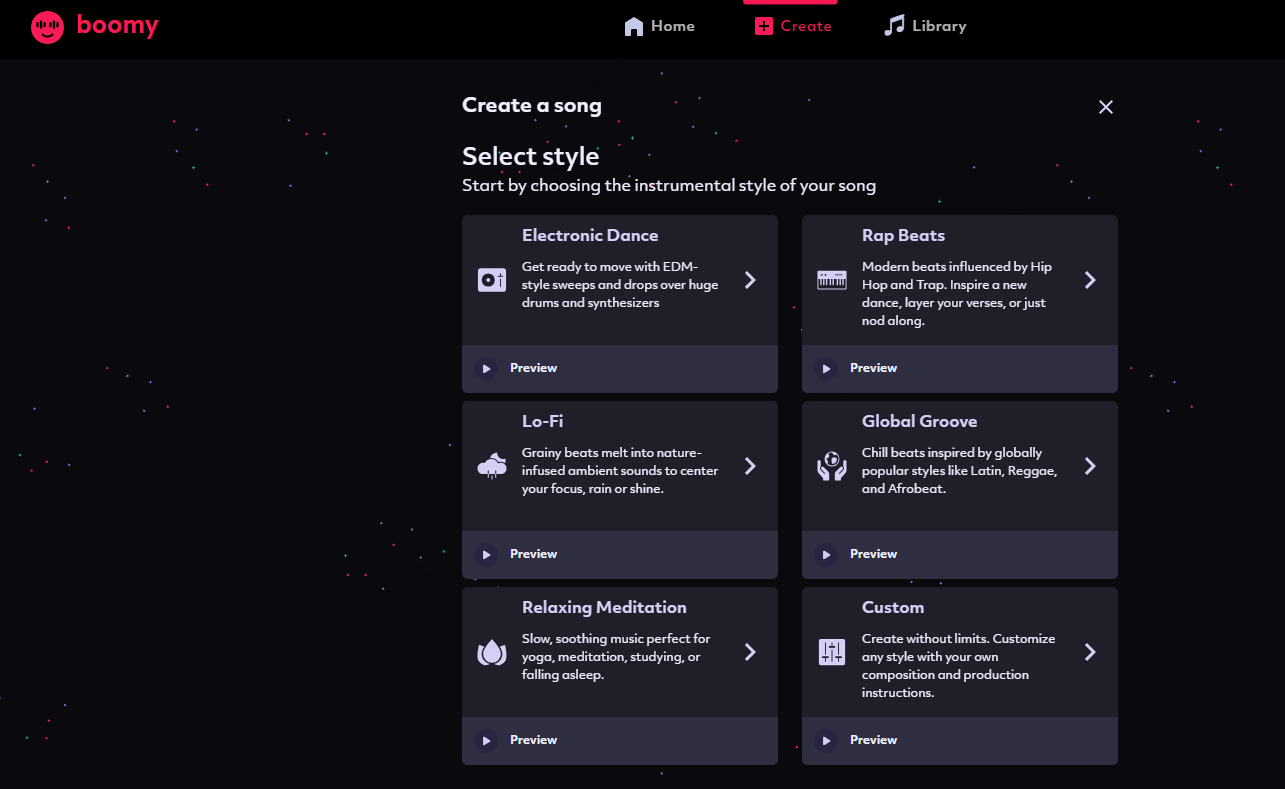Viewport: 1285px width, 789px height.
Task: Expand Lo-Fi with its chevron arrow
Action: coord(750,466)
